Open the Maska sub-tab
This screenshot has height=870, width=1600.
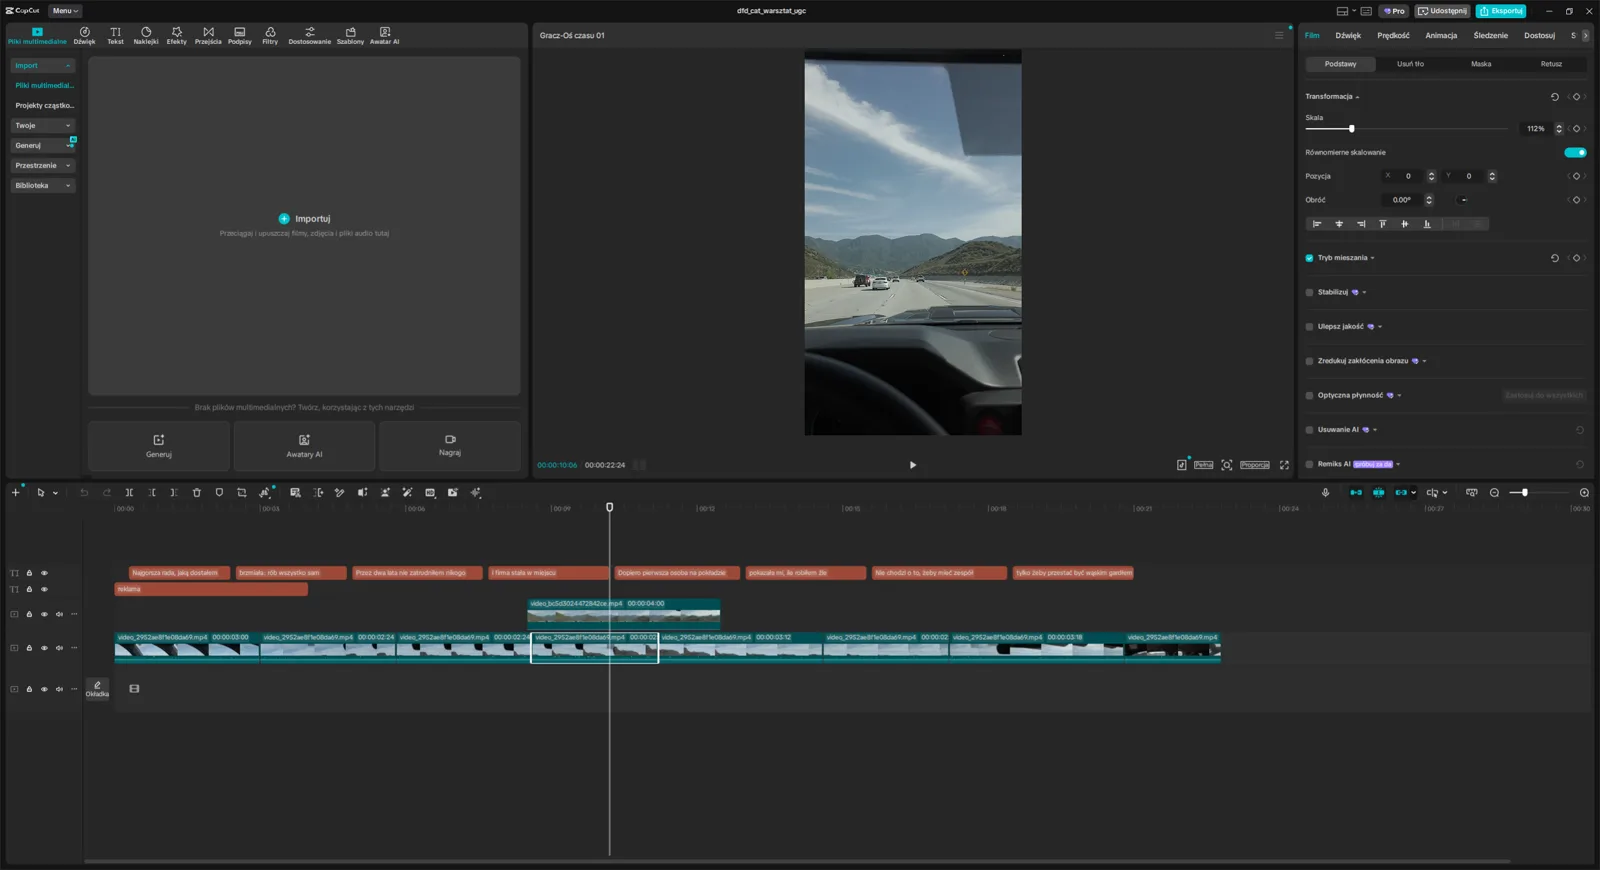pyautogui.click(x=1481, y=64)
